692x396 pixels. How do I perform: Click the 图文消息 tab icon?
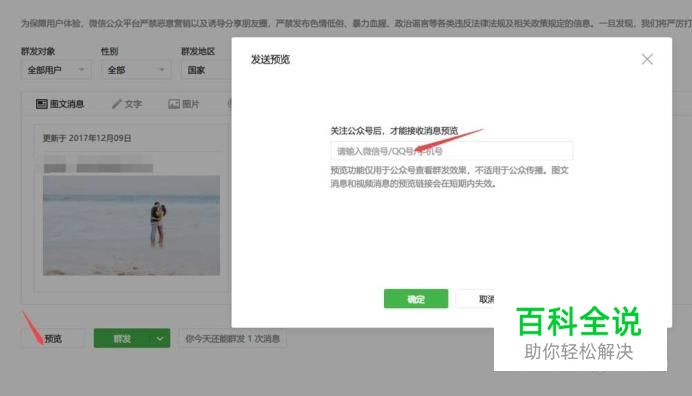click(41, 104)
